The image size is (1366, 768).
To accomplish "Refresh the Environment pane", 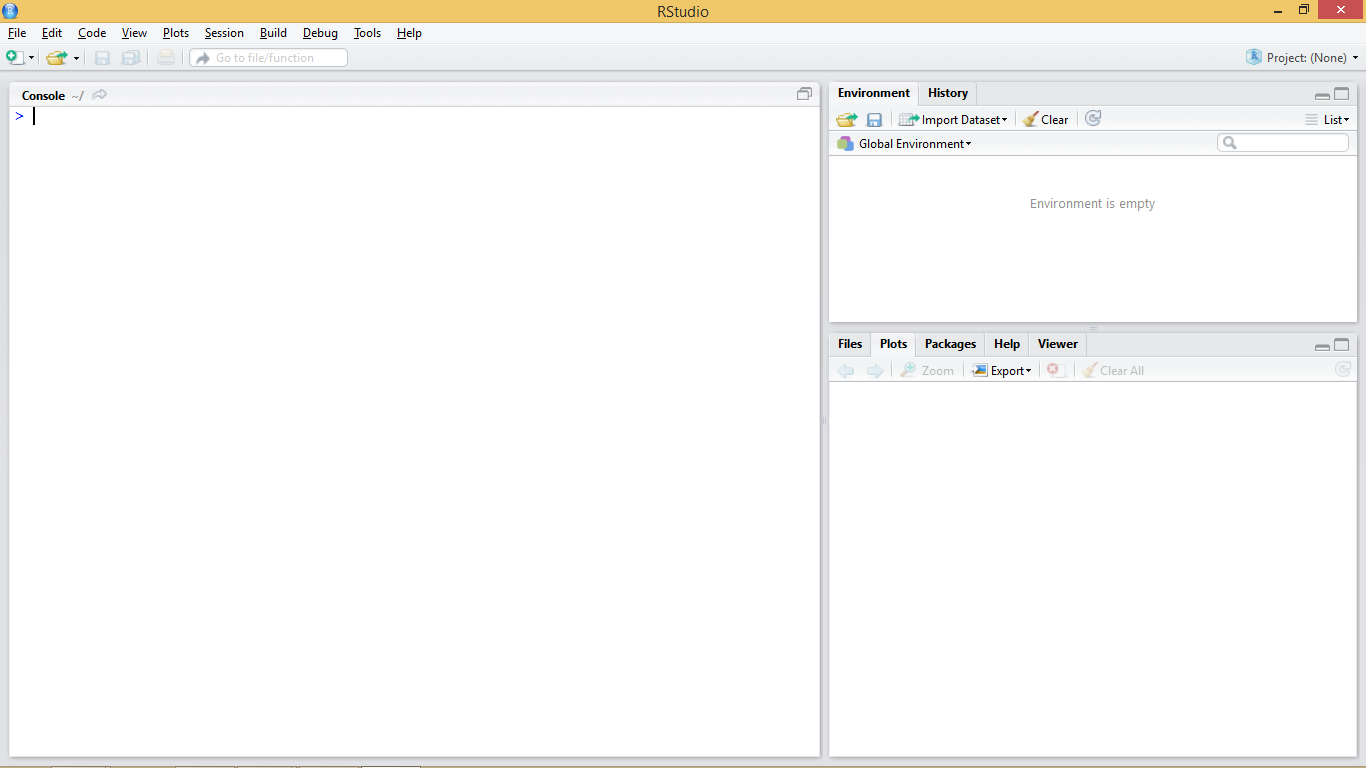I will tap(1093, 118).
